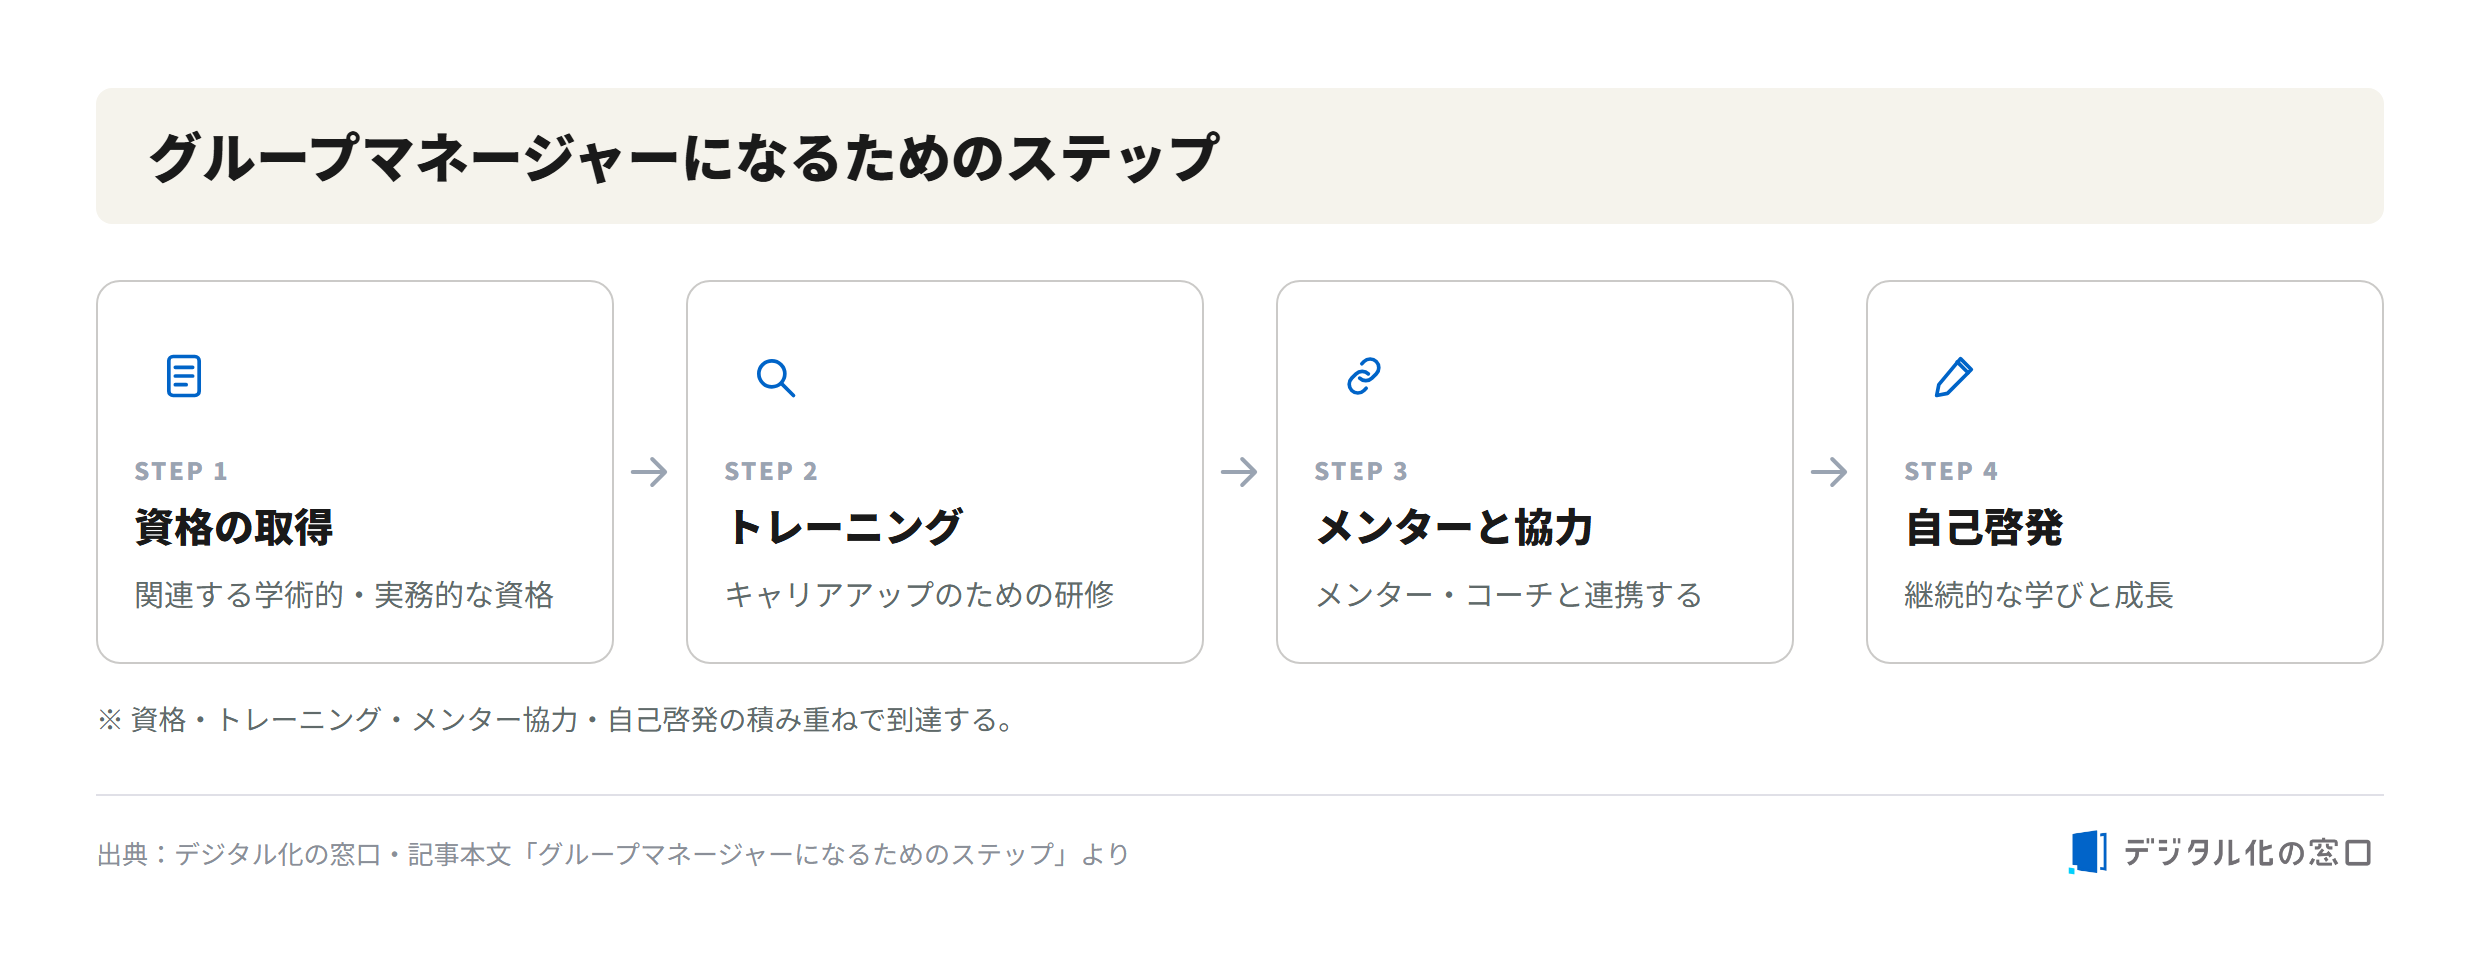The height and width of the screenshot is (970, 2480).
Task: Select the 資格の取得 heading
Action: [234, 527]
